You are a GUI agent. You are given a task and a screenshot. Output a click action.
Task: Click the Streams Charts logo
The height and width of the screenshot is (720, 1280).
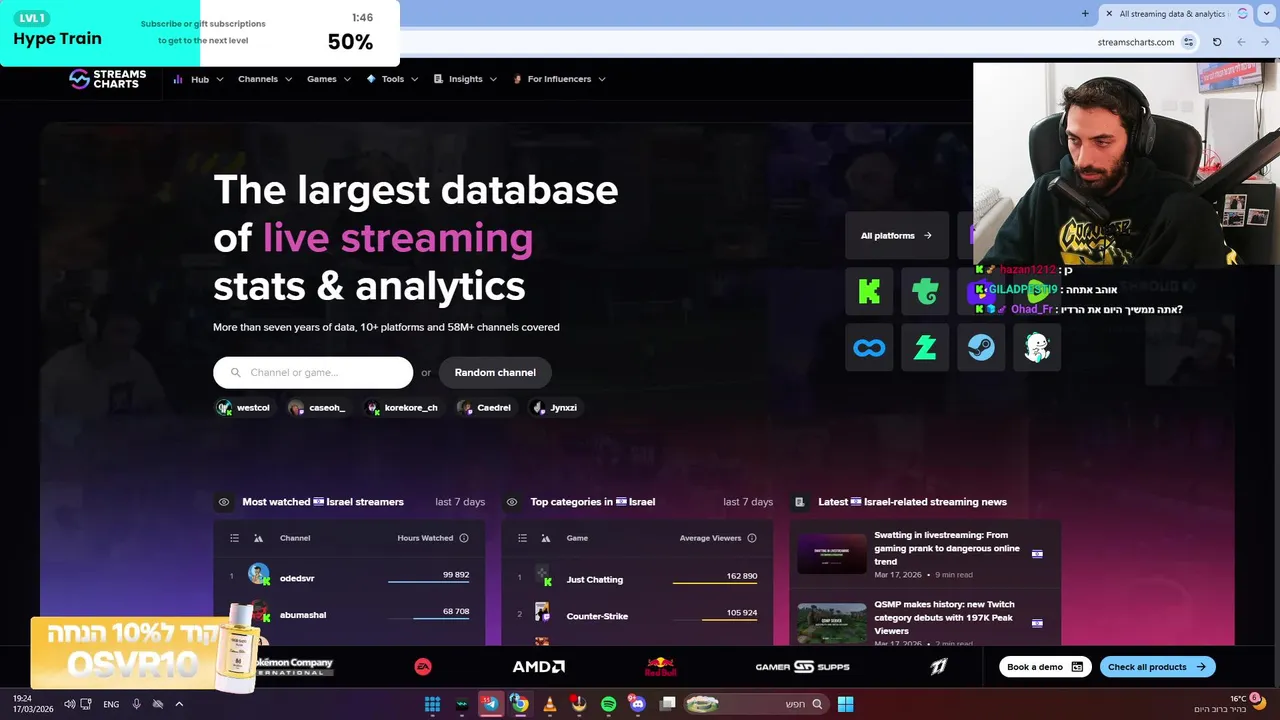107,79
